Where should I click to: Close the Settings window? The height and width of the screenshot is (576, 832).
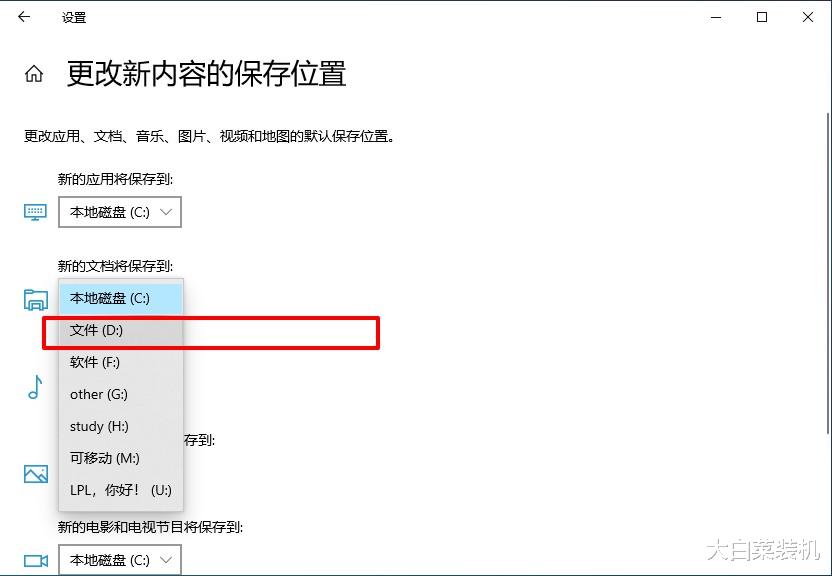pyautogui.click(x=808, y=17)
